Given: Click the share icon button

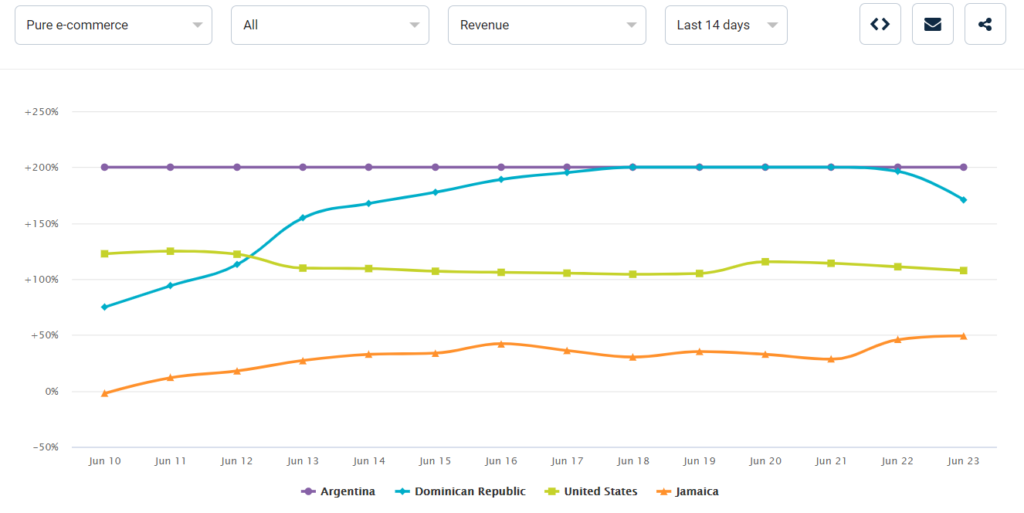Looking at the screenshot, I should tap(985, 24).
